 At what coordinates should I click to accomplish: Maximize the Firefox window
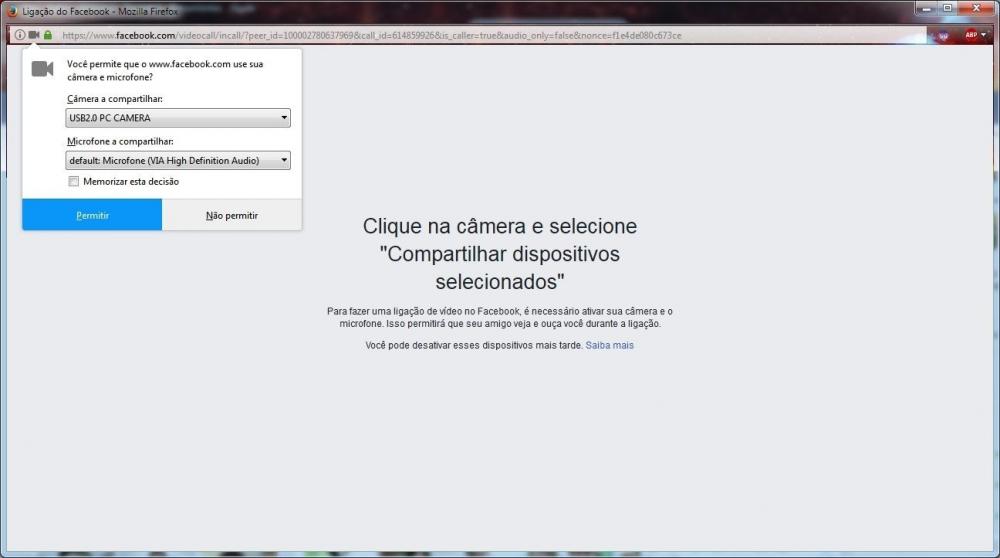[948, 8]
